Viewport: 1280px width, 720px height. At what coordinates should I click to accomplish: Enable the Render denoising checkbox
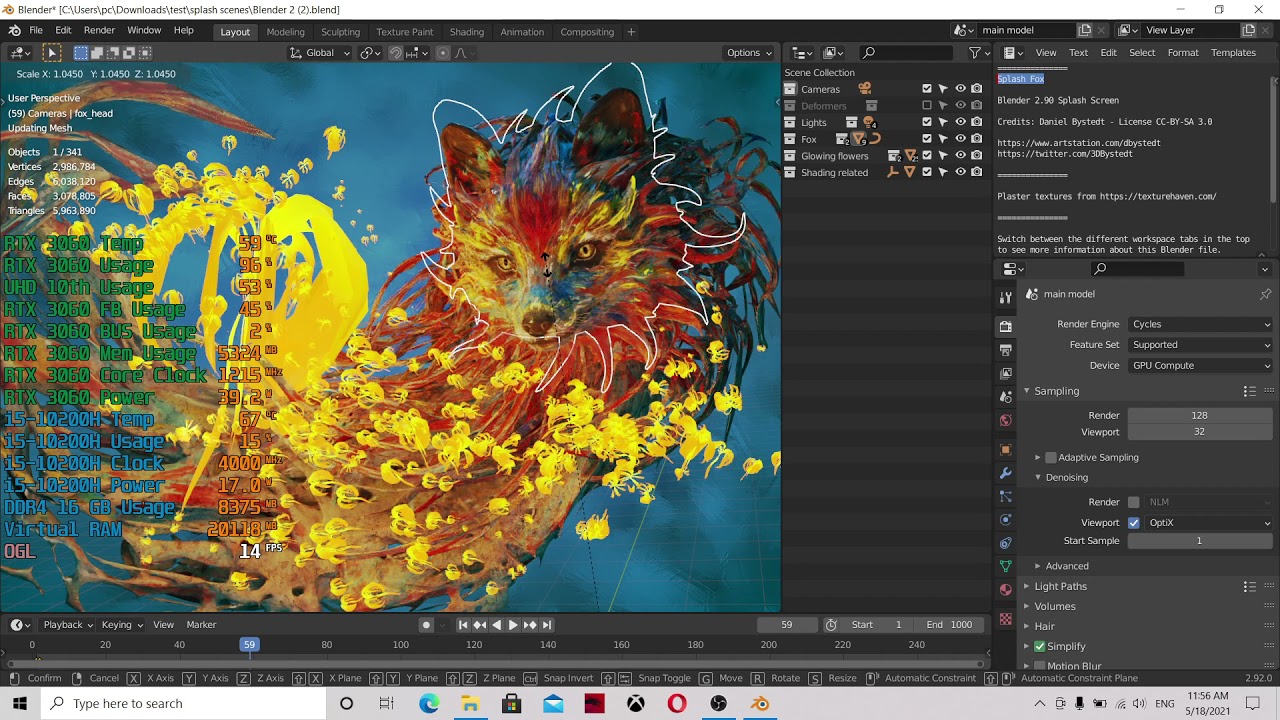(x=1134, y=502)
